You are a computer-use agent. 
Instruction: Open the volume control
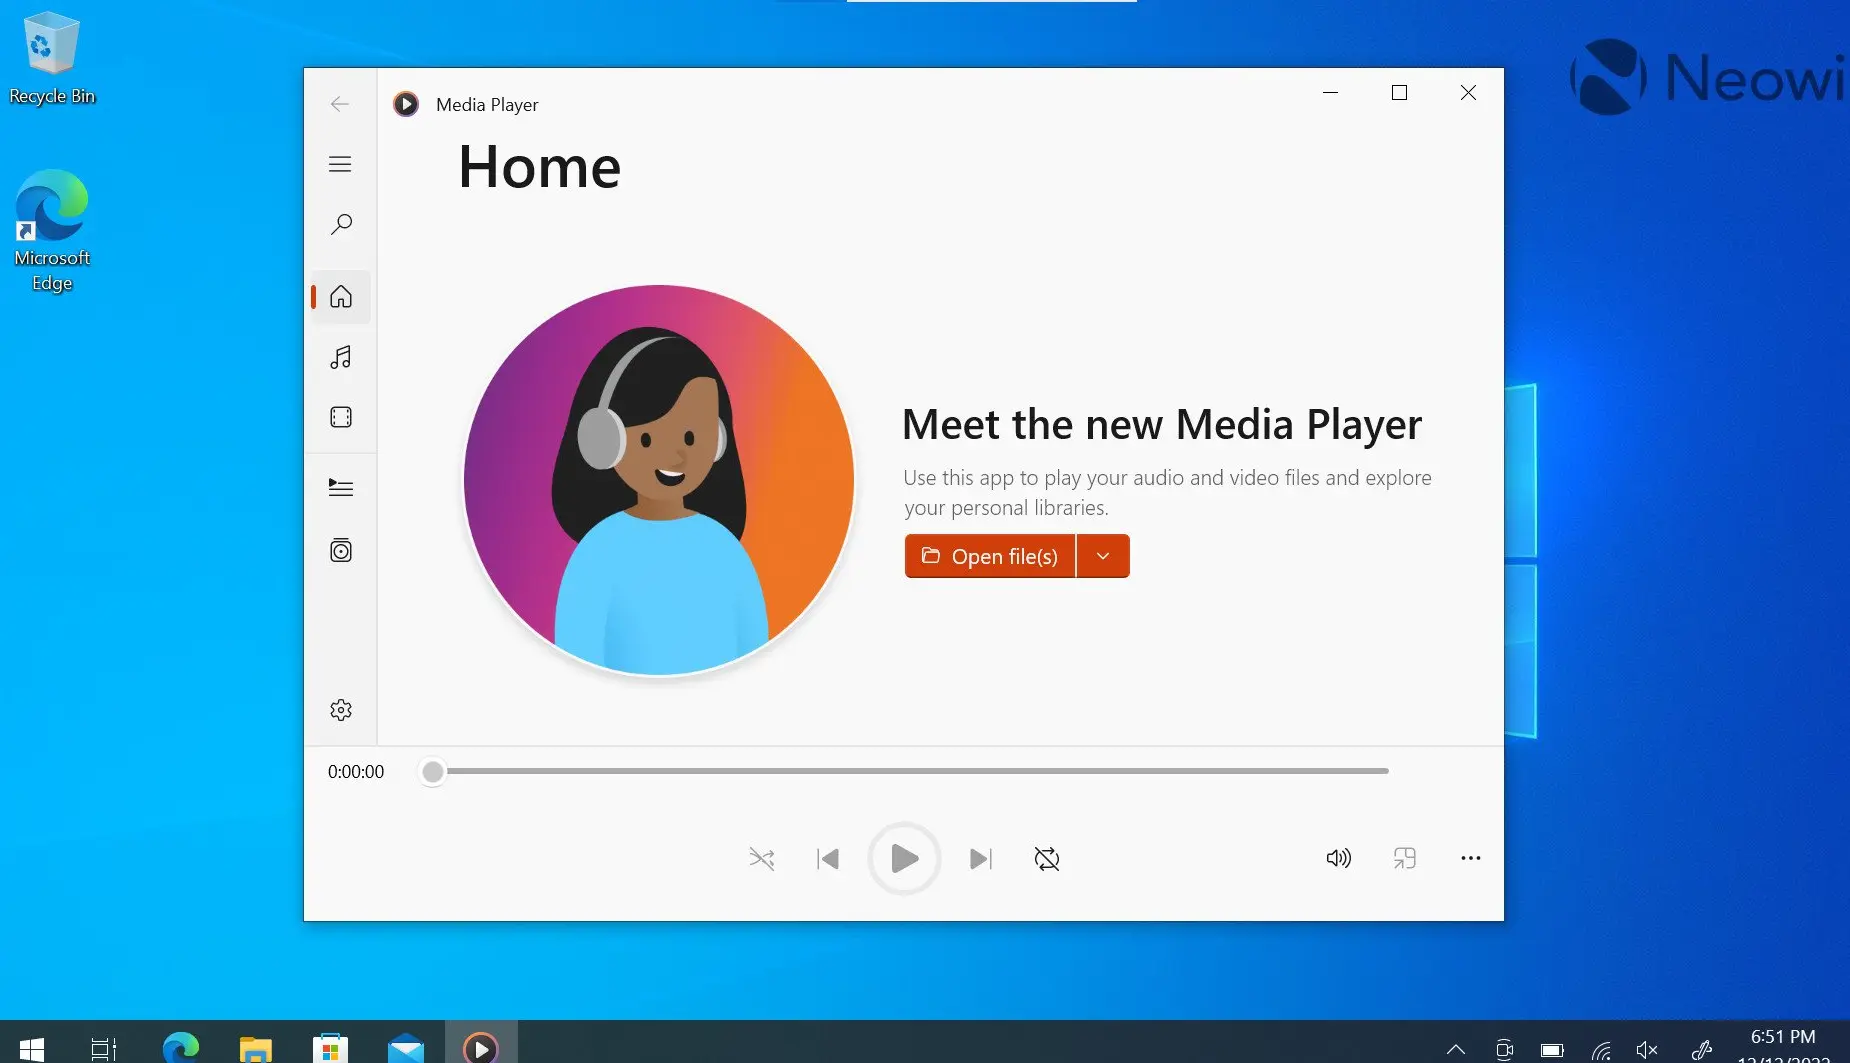click(x=1338, y=858)
